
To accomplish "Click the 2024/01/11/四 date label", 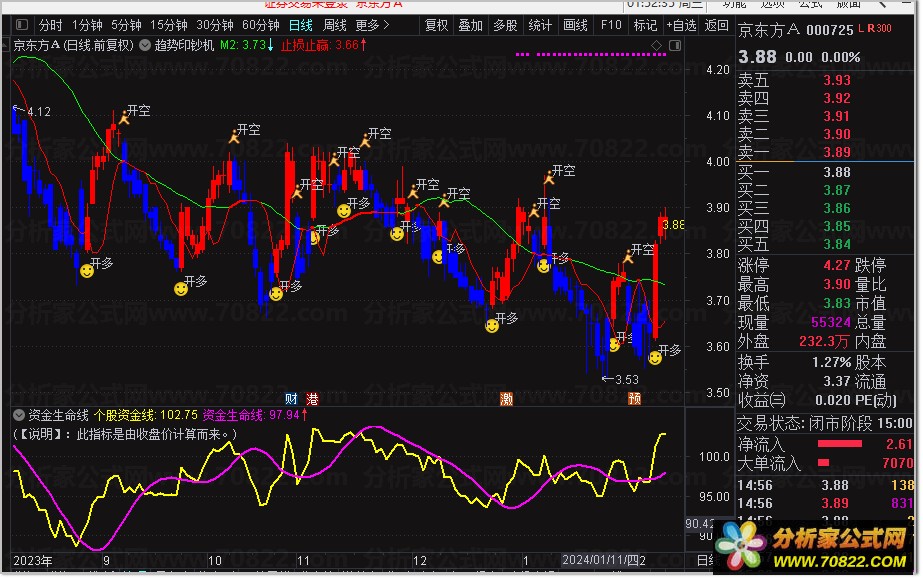I will (x=600, y=560).
